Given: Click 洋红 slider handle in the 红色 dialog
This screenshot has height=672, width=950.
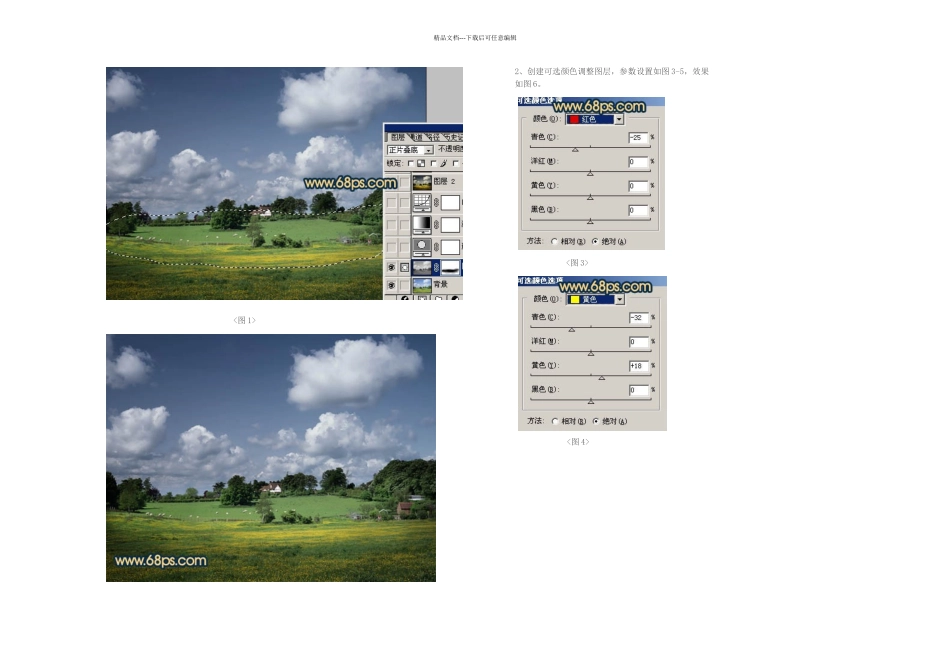Looking at the screenshot, I should click(590, 173).
